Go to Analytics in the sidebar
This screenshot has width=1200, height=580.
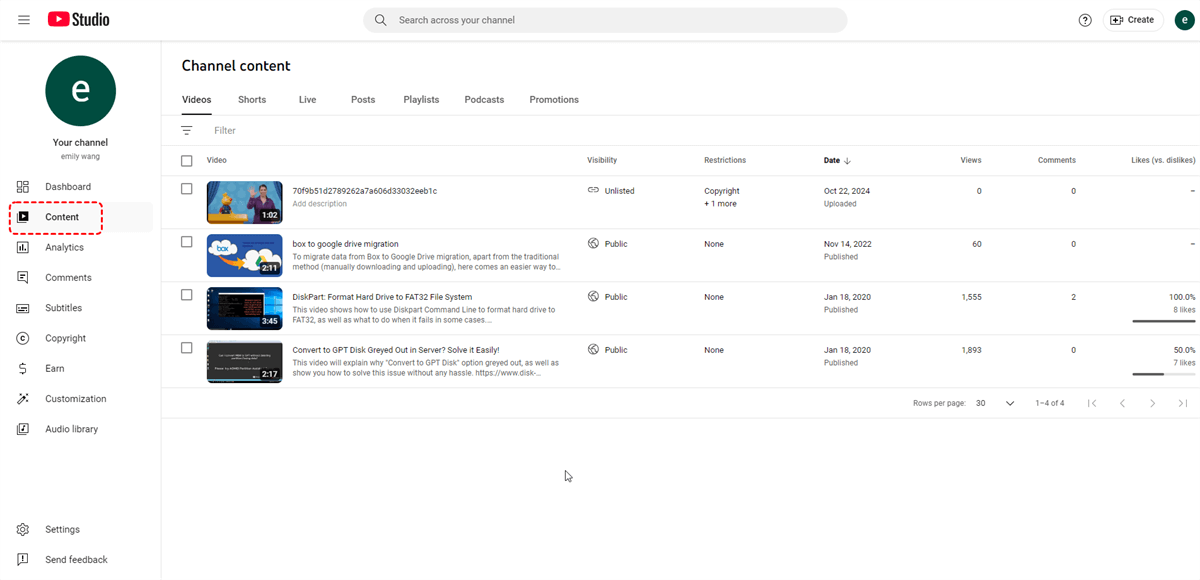[x=64, y=247]
